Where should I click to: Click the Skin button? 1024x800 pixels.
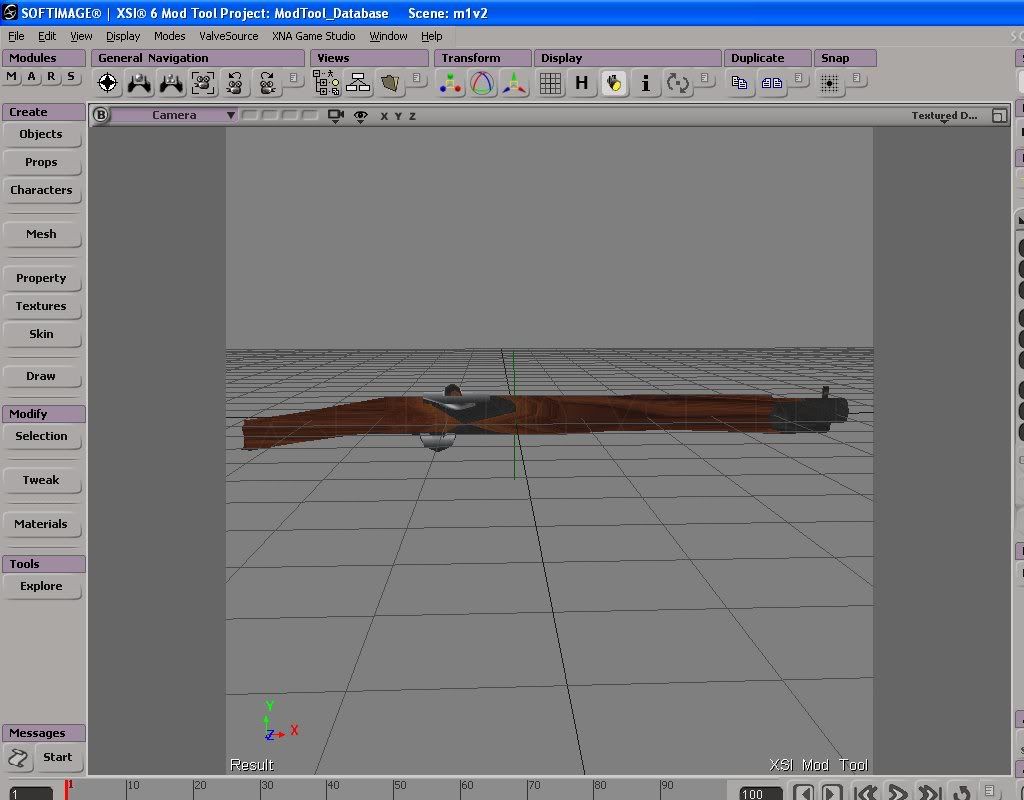(42, 334)
